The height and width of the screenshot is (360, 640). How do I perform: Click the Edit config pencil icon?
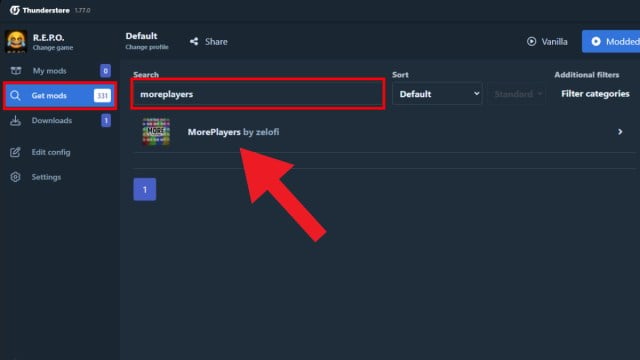[x=15, y=152]
